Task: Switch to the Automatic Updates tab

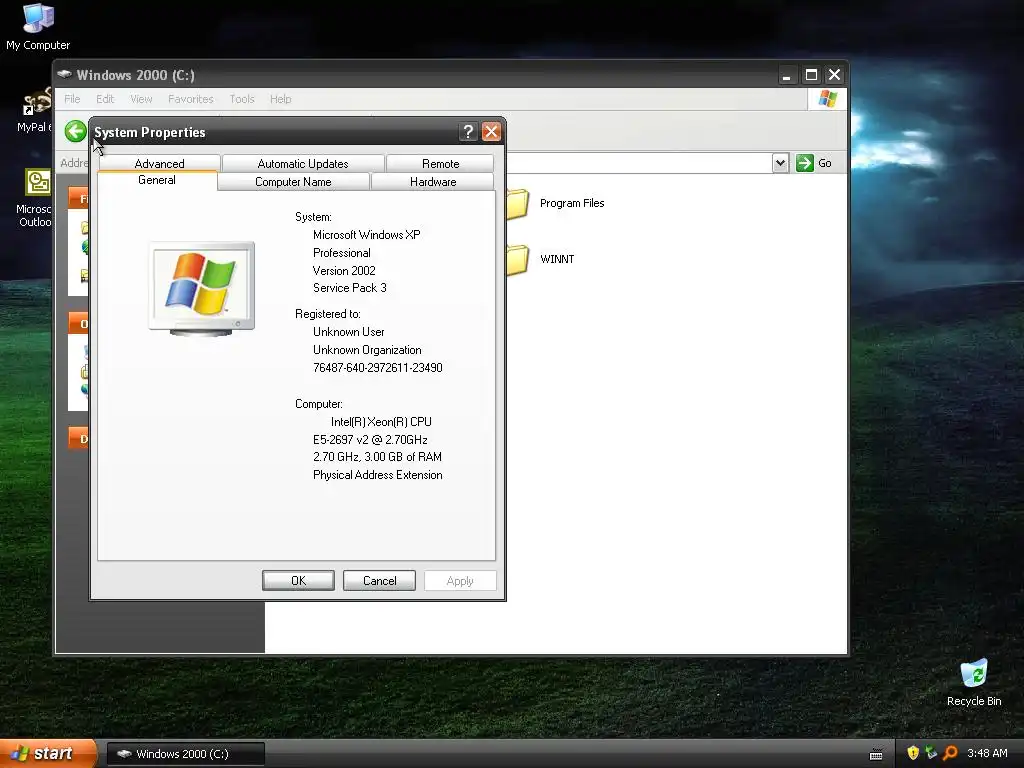Action: point(303,163)
